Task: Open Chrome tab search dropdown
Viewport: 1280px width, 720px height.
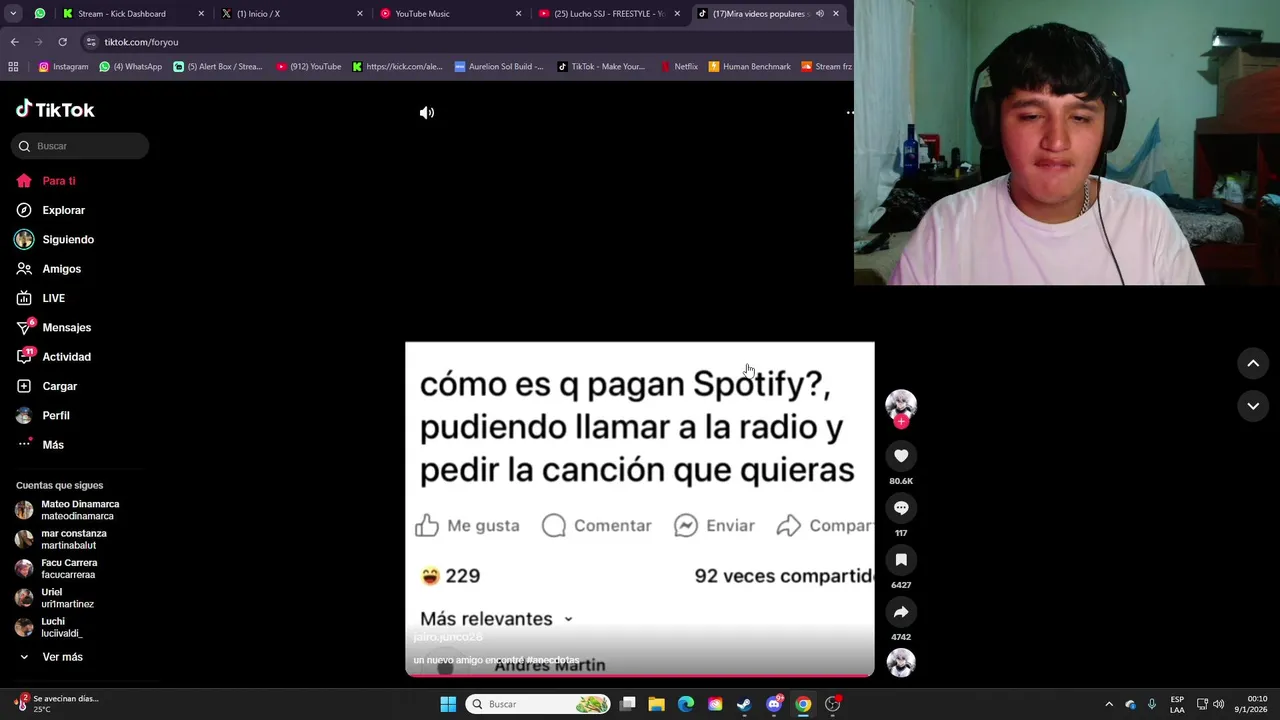Action: [x=13, y=14]
